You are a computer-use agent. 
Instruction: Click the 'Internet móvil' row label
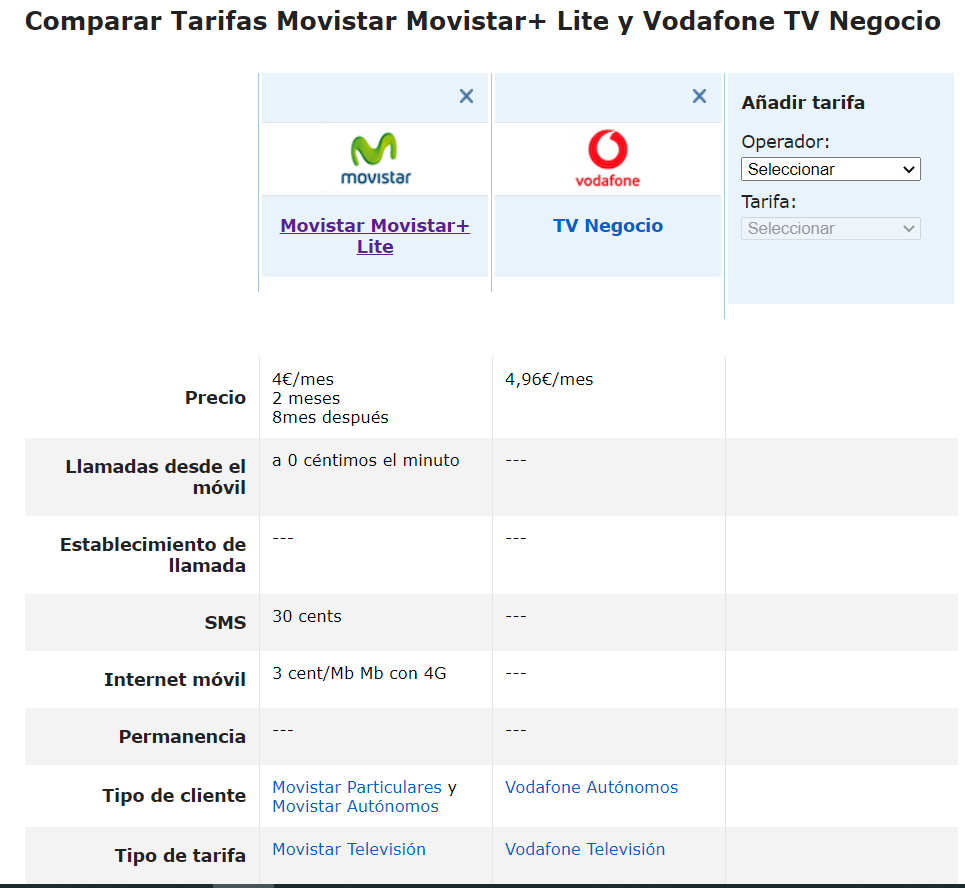coord(175,679)
